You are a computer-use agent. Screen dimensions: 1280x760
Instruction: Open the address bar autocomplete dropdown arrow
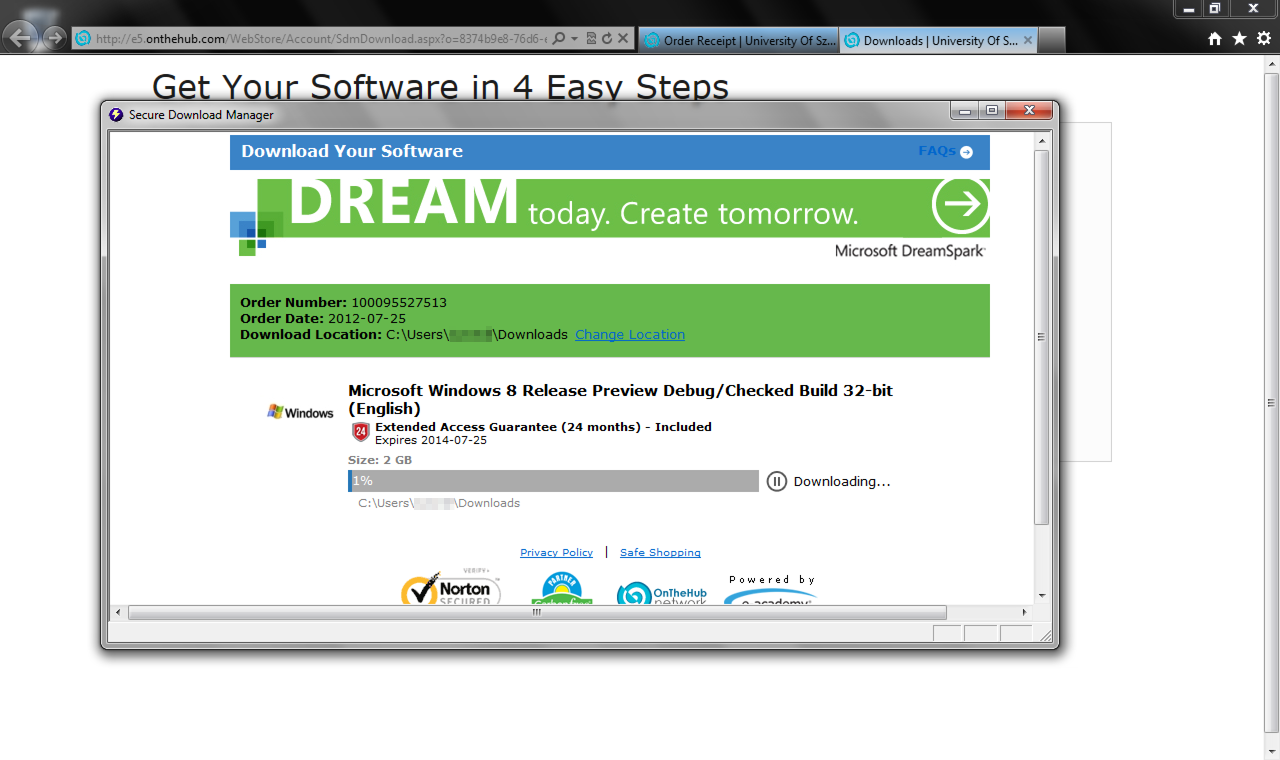click(x=575, y=39)
